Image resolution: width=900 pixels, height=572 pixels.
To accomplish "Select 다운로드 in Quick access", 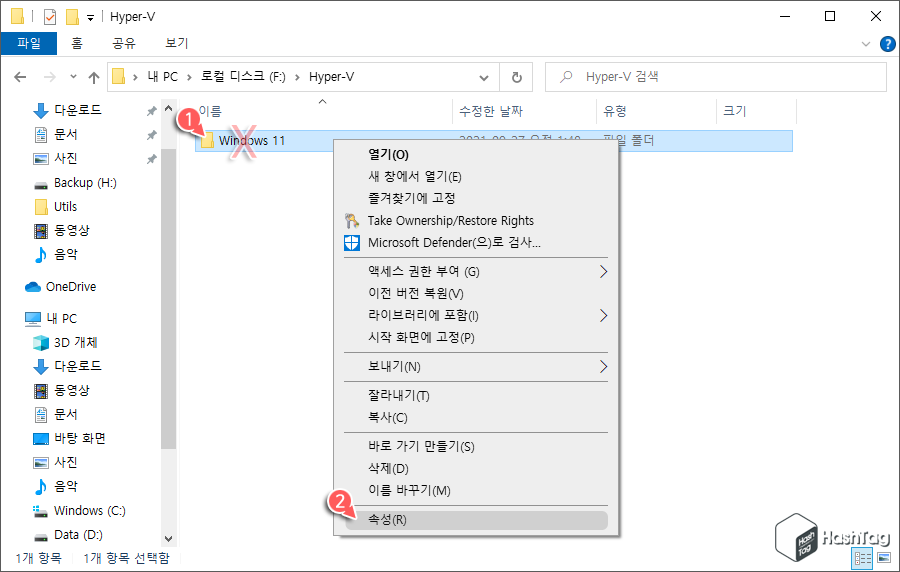I will (x=77, y=110).
